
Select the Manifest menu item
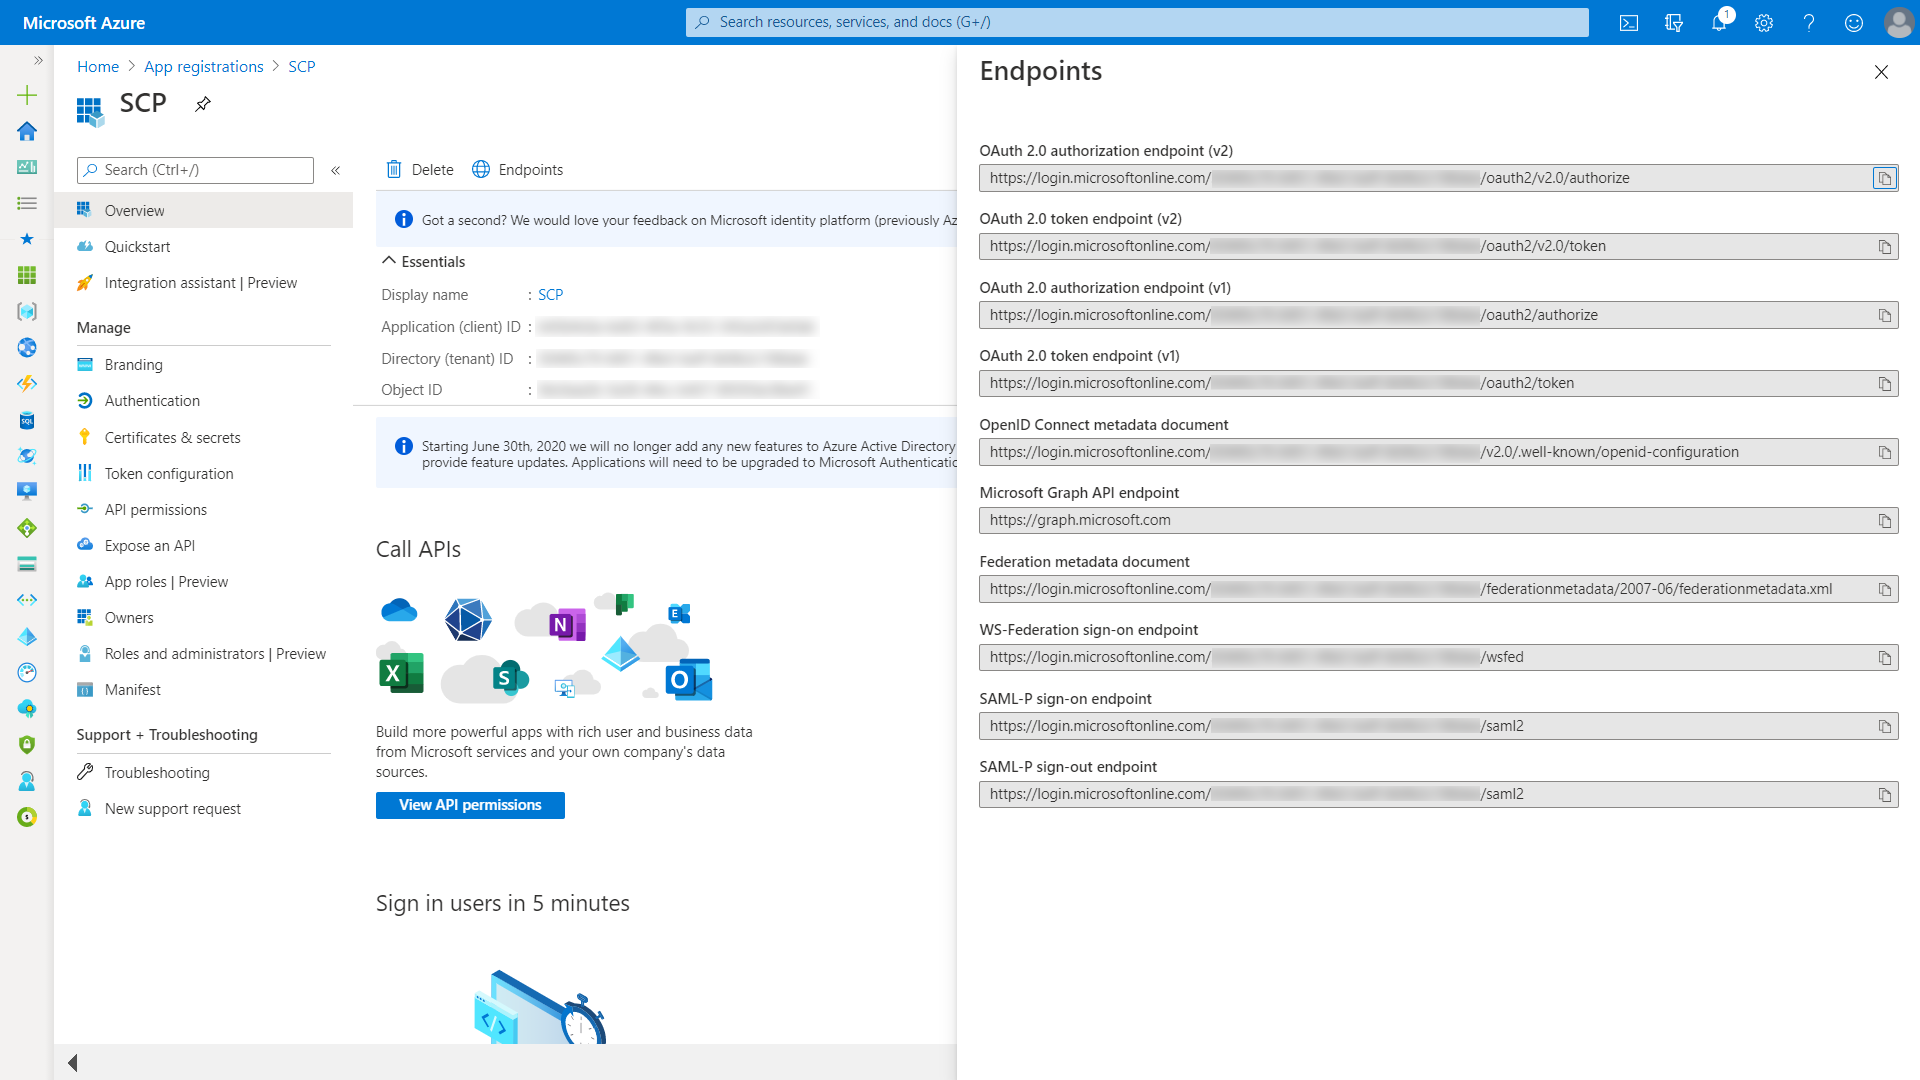point(132,689)
